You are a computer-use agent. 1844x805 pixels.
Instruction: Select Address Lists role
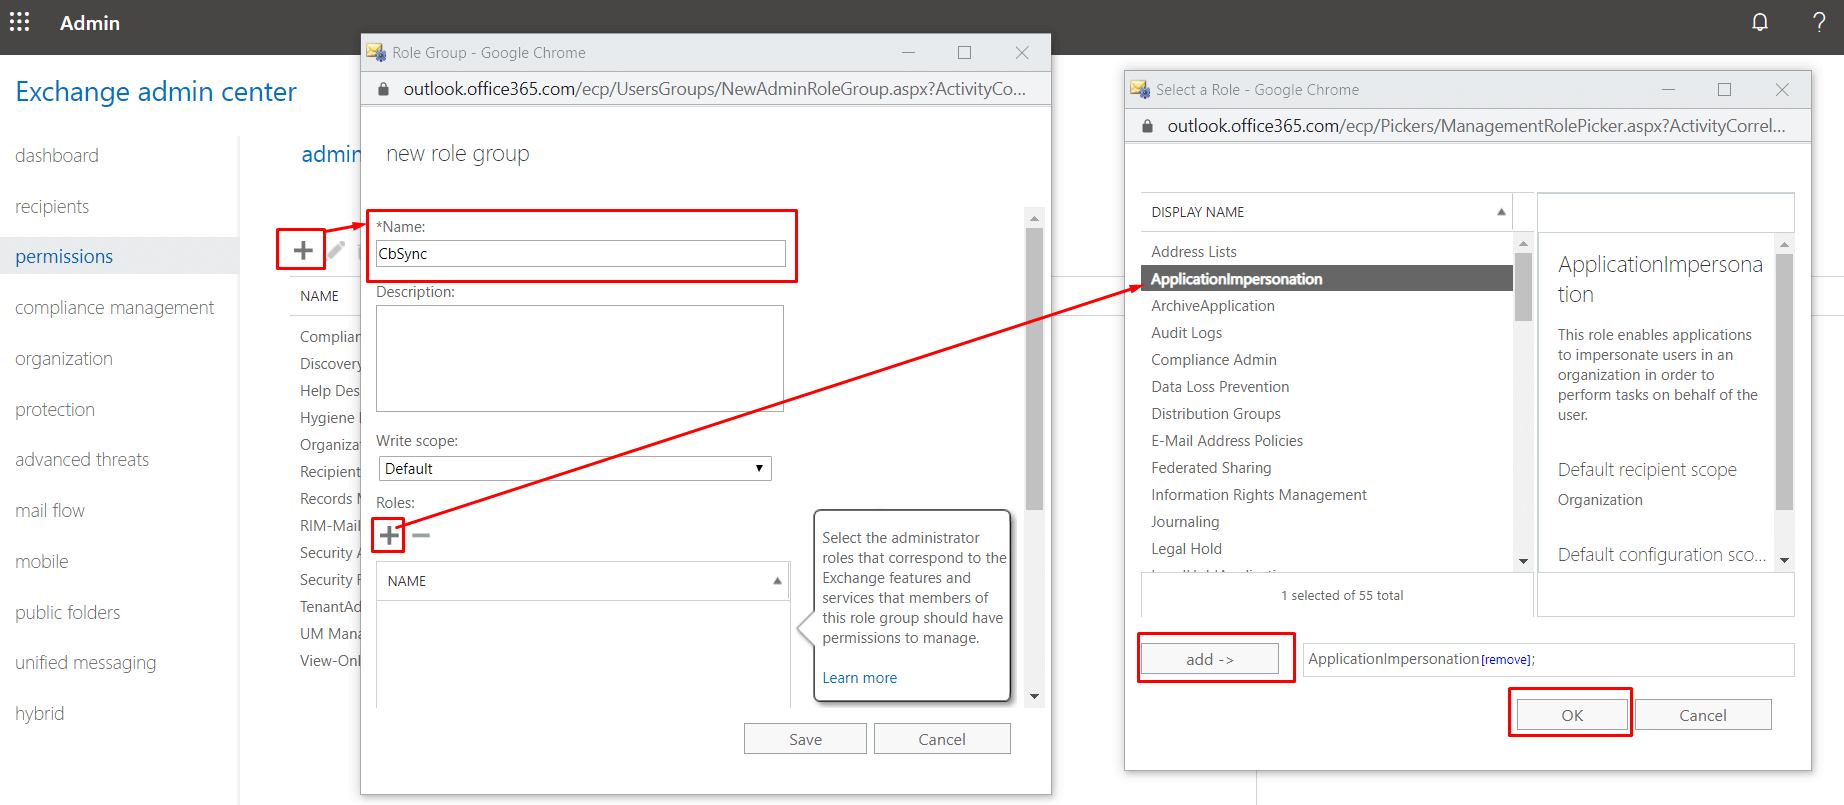tap(1194, 252)
